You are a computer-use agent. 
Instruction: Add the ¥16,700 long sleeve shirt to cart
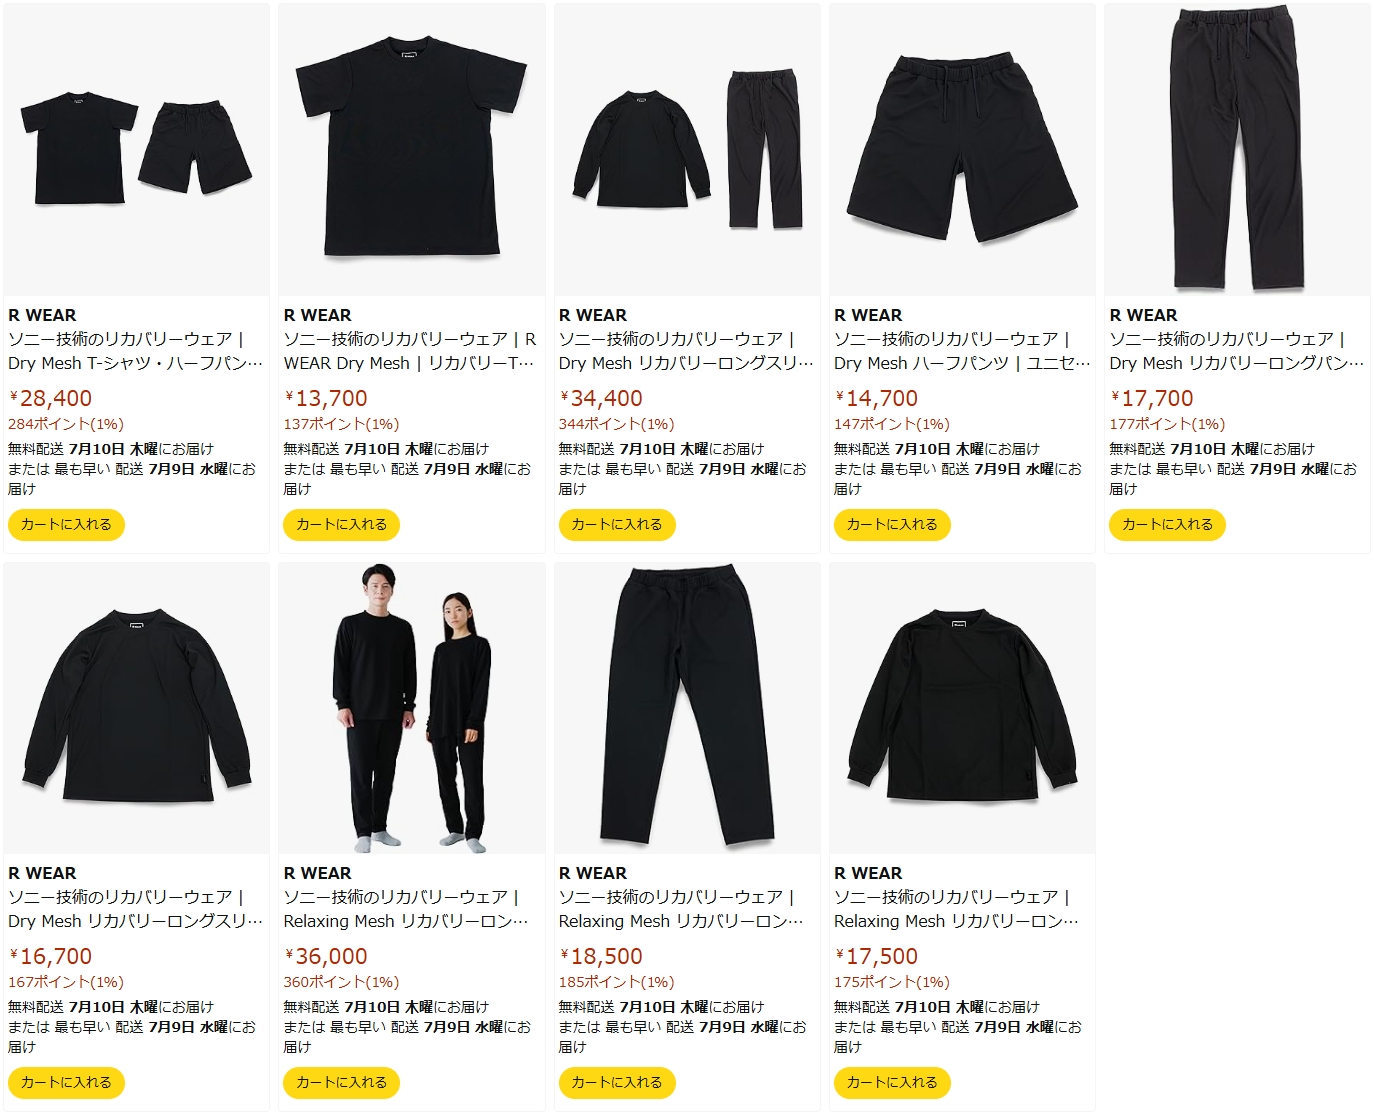pos(66,1082)
